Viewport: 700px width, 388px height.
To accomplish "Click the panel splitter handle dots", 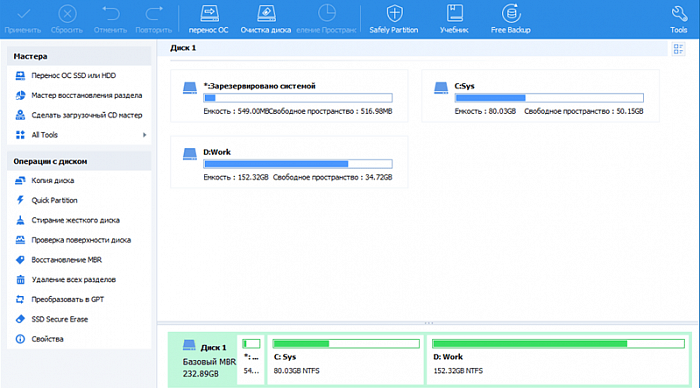I will click(429, 322).
